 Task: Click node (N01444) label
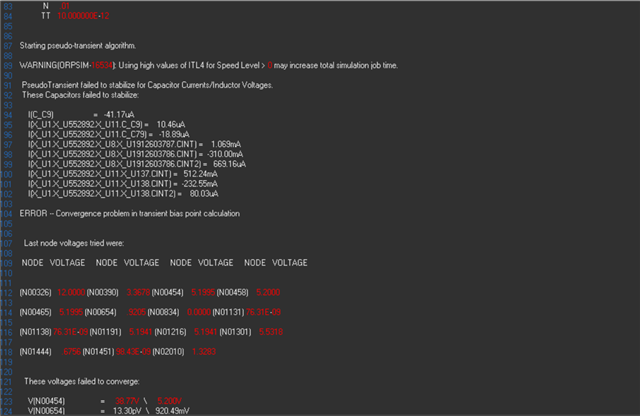36,351
